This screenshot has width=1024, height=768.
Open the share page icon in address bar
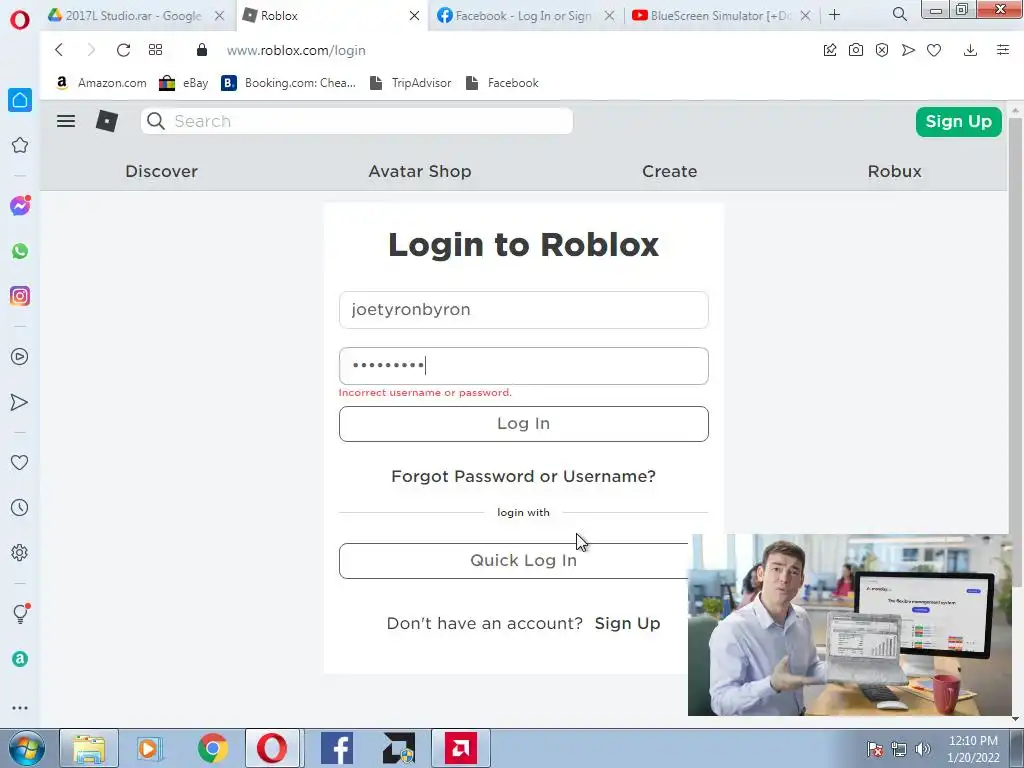829,50
